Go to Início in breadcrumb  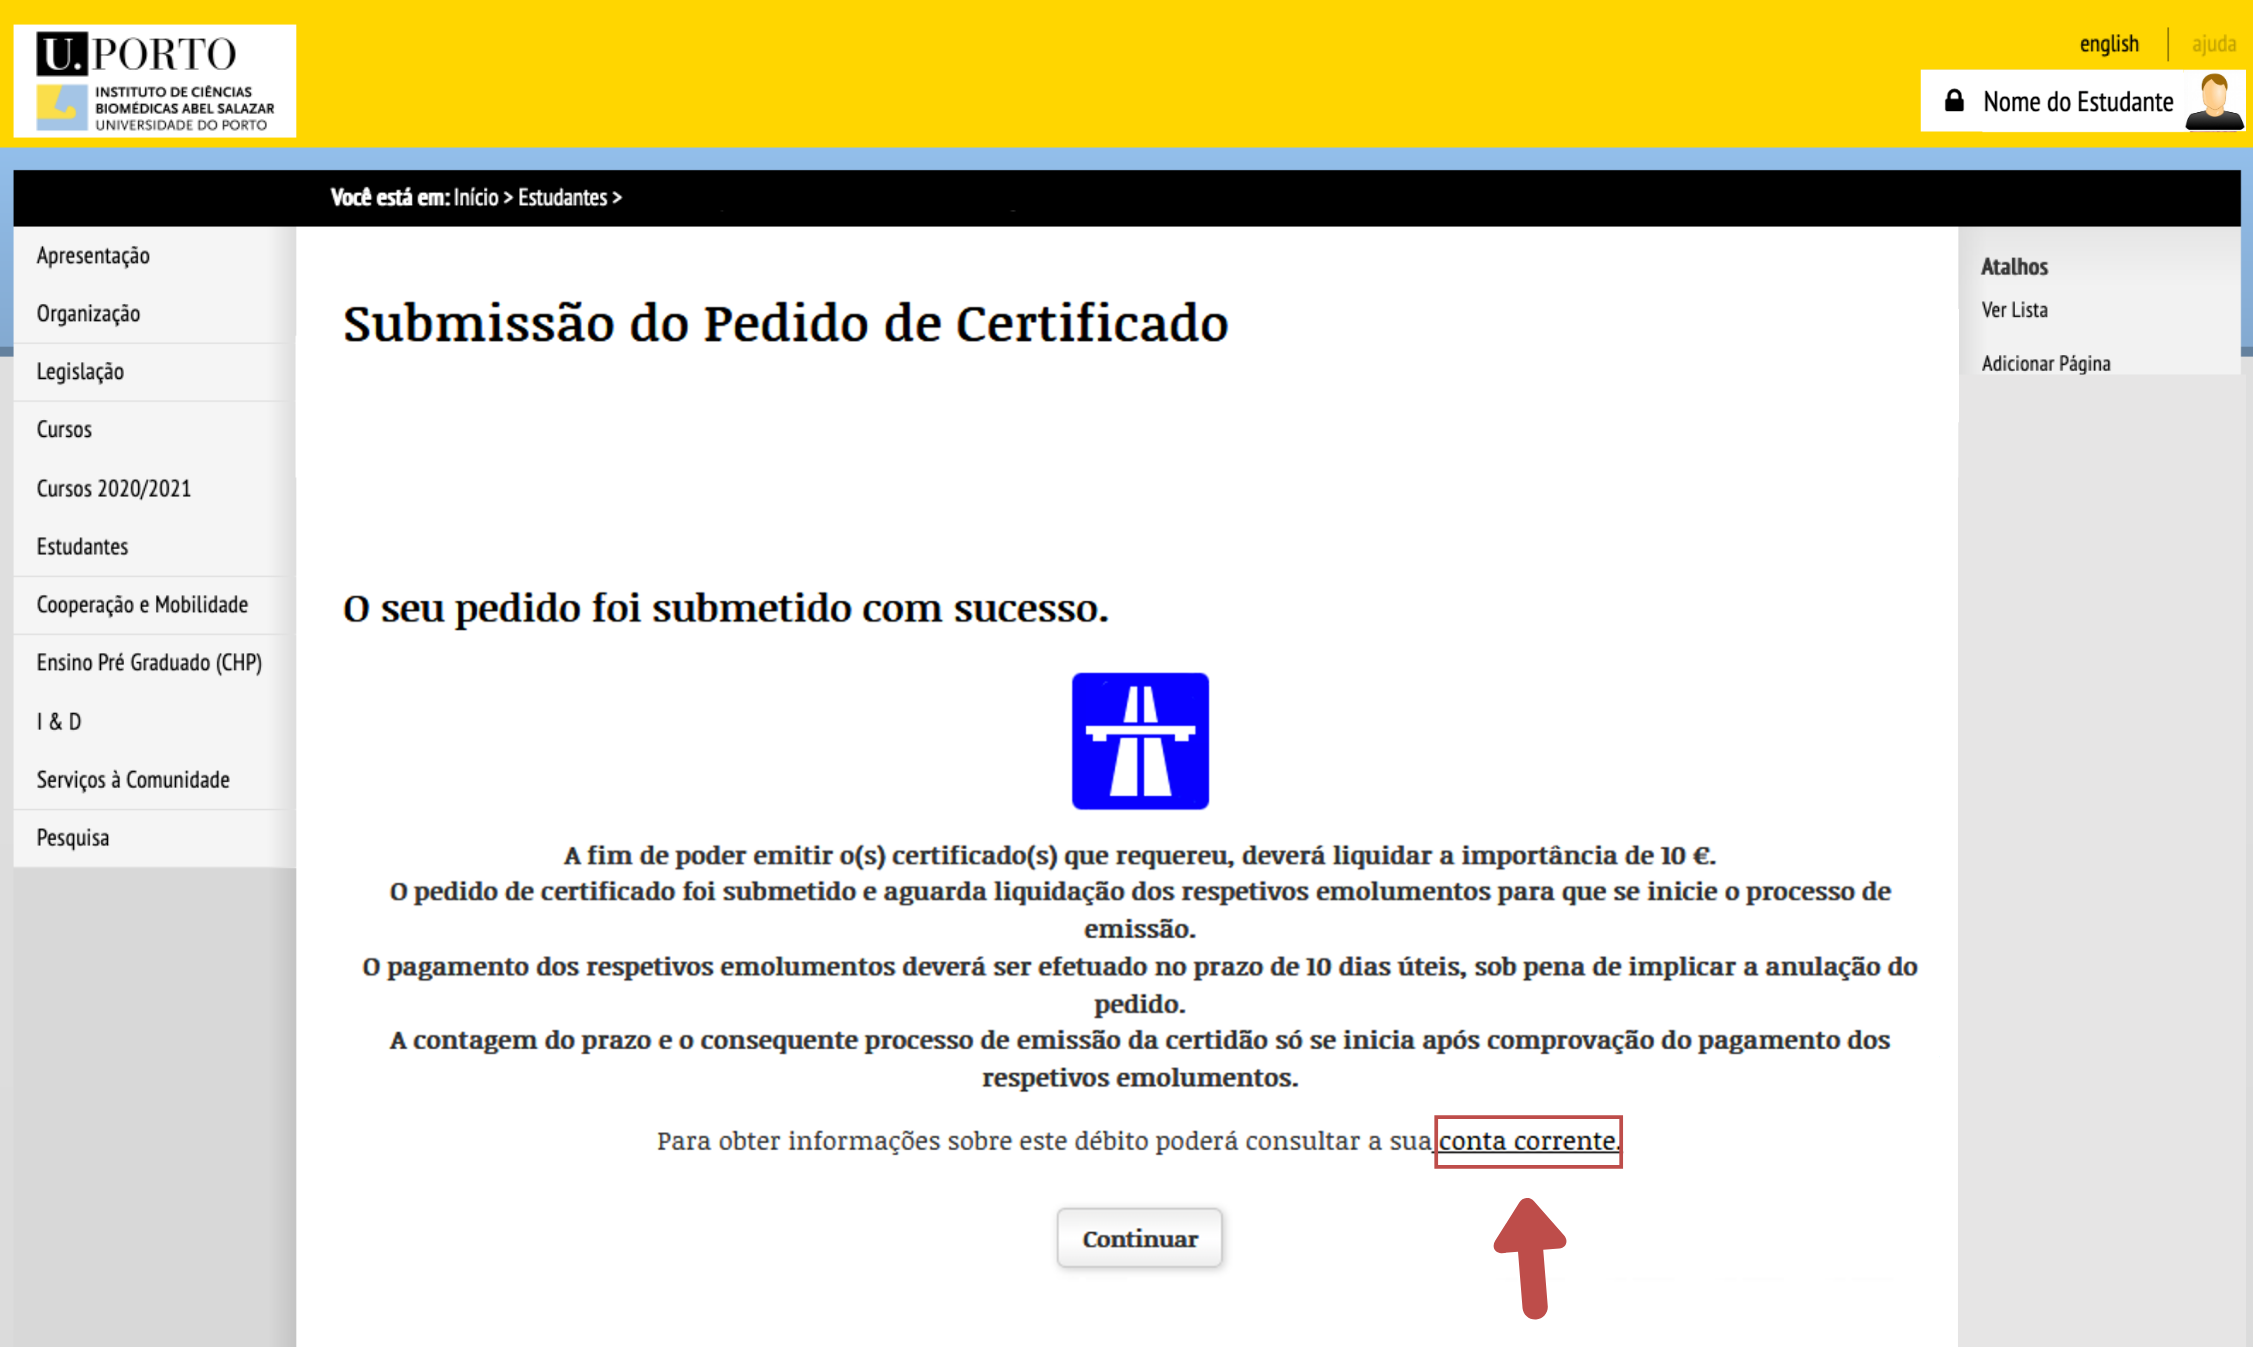click(x=476, y=197)
